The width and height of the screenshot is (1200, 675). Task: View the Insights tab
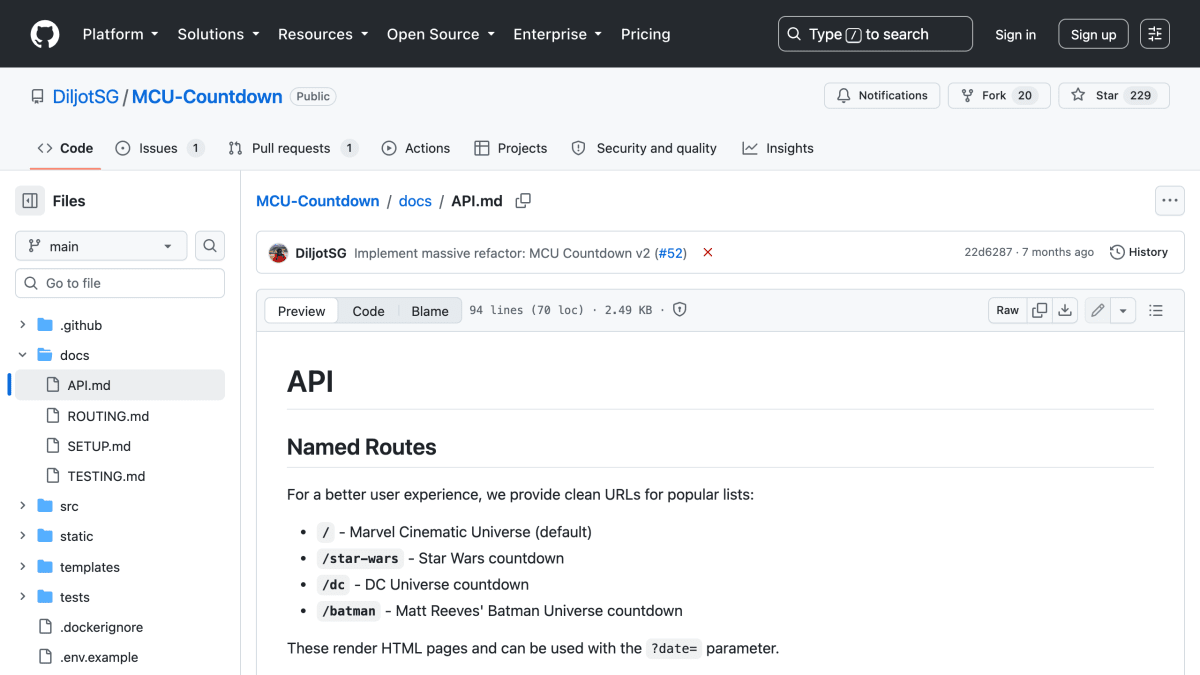[778, 148]
